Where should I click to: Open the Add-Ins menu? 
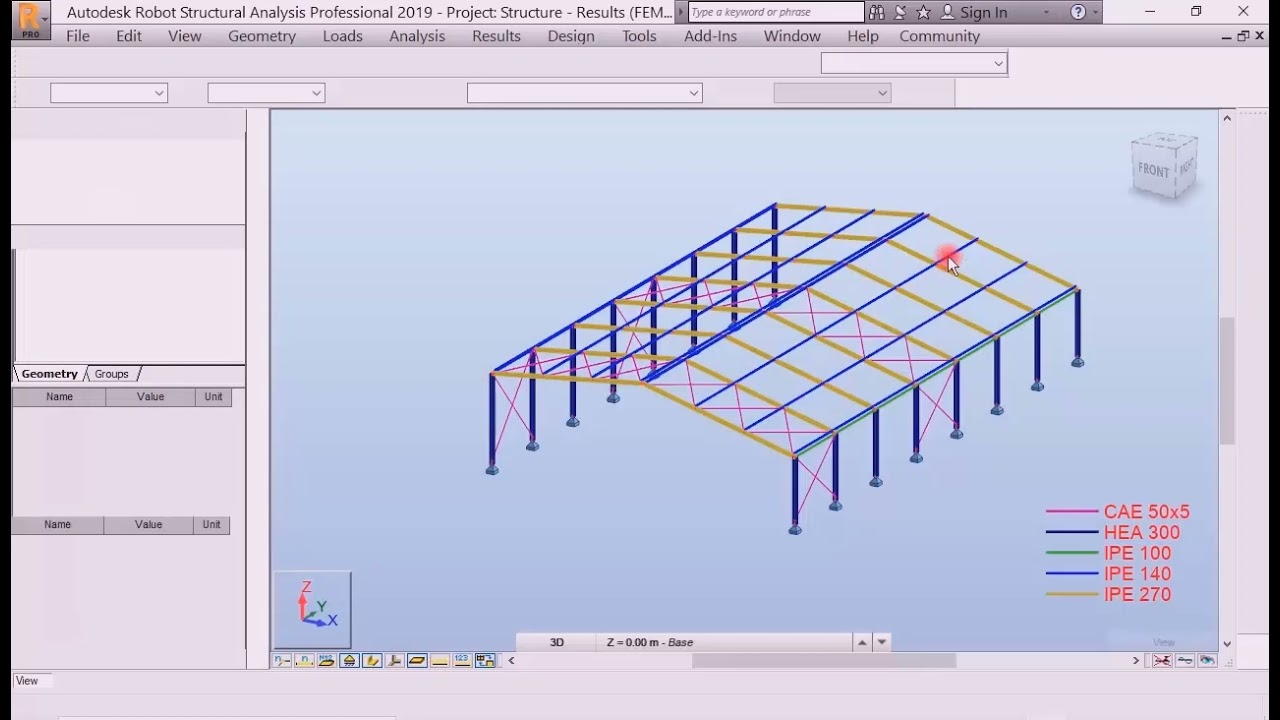[711, 36]
